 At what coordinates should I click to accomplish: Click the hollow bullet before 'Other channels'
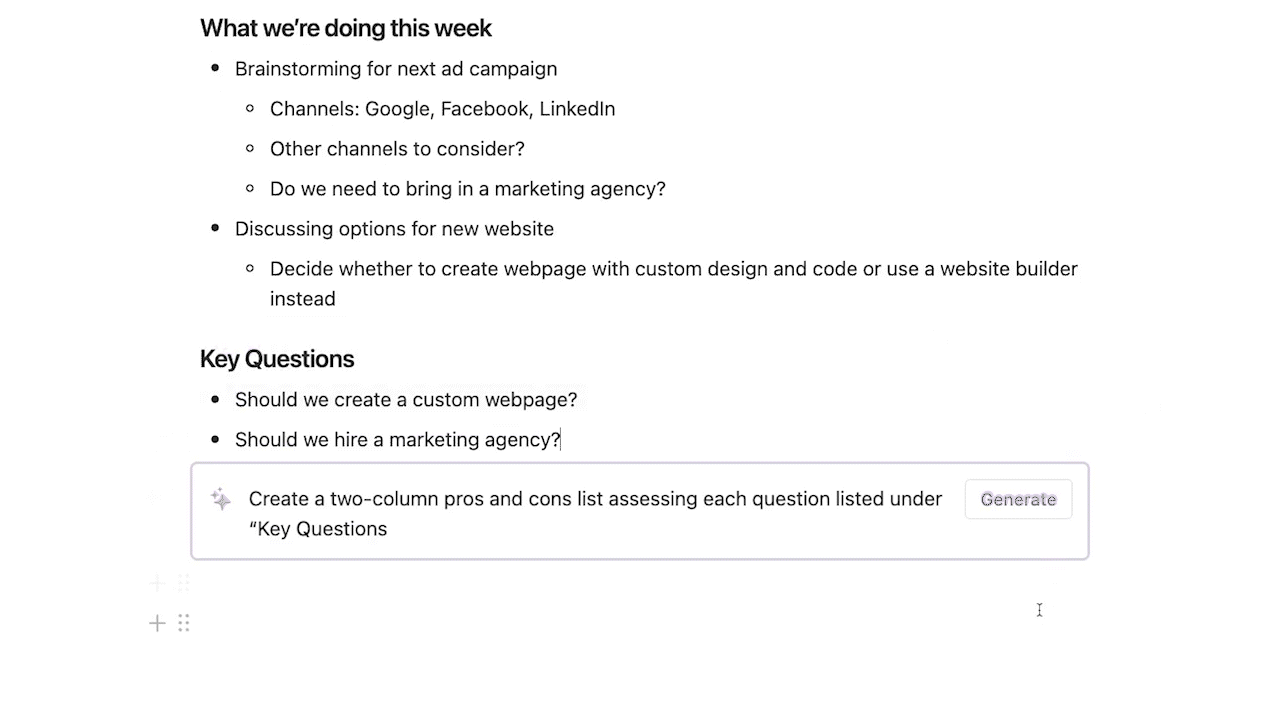(250, 148)
